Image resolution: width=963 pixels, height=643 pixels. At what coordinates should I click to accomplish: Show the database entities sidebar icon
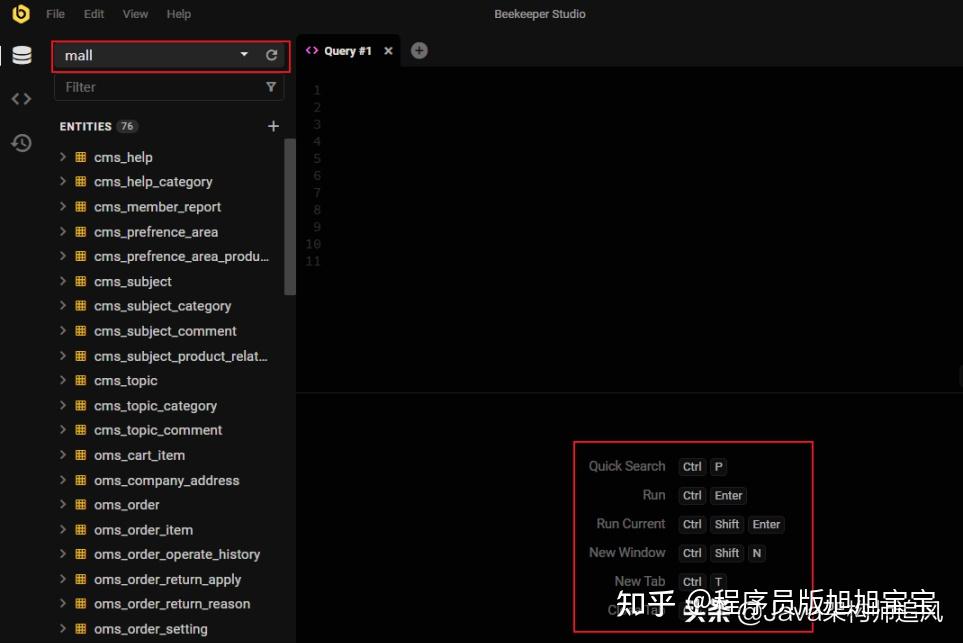point(22,55)
